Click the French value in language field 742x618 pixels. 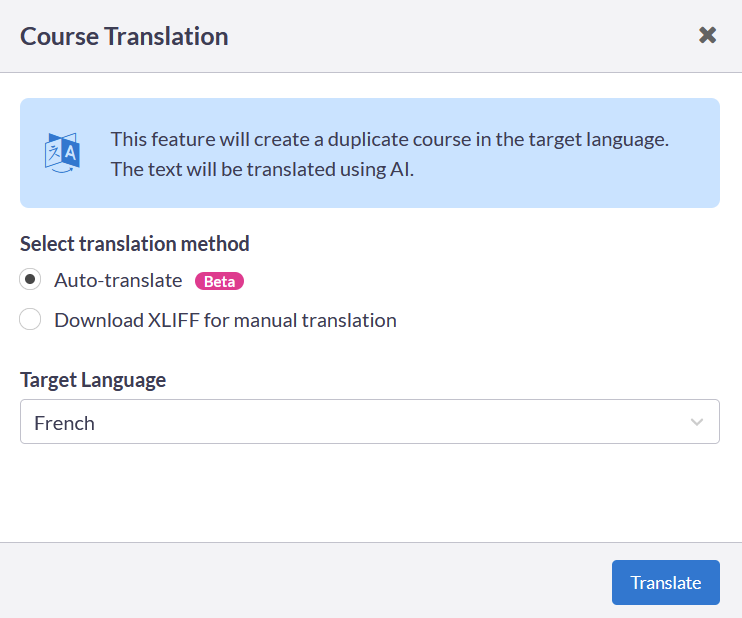click(x=64, y=423)
